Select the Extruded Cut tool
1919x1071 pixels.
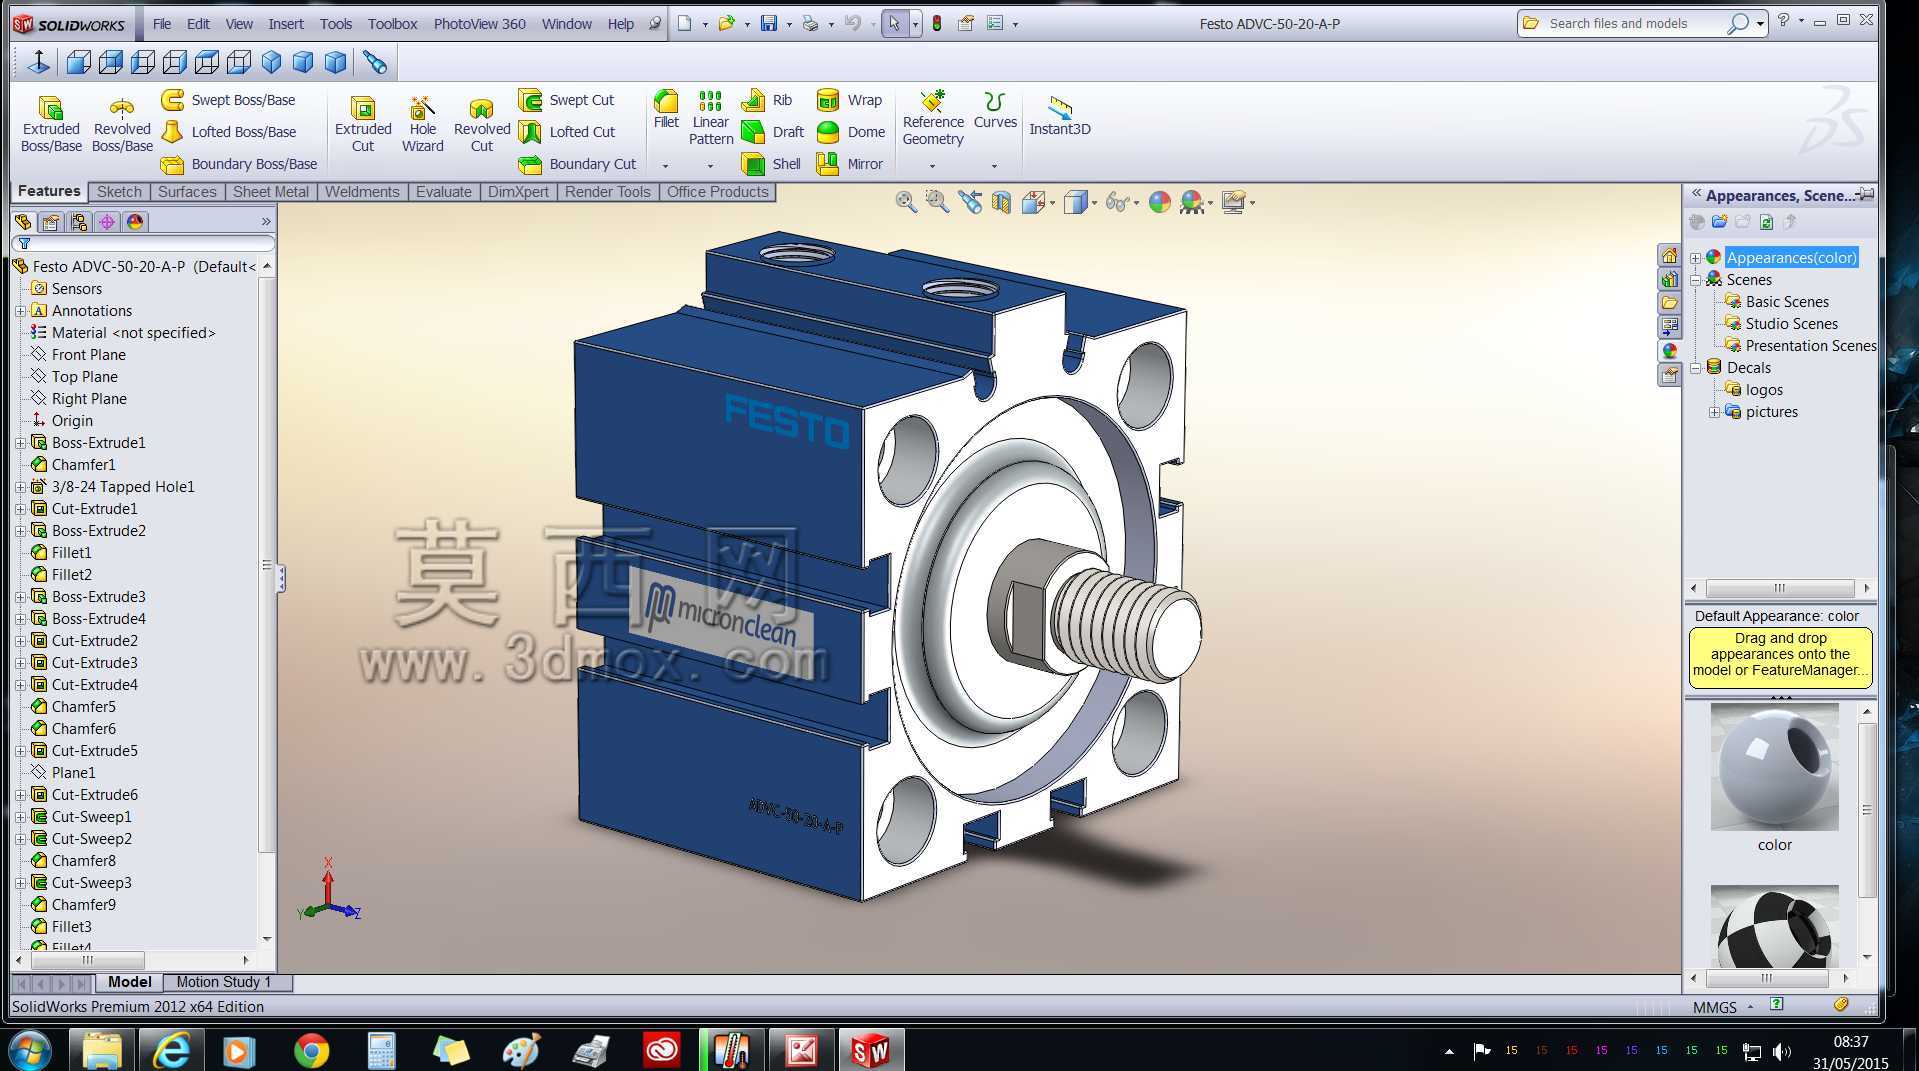pos(363,124)
